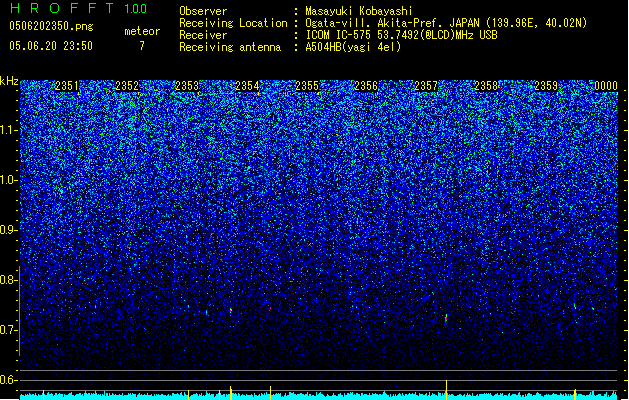
Task: Click the Receiving Location label
Action: [x=233, y=23]
